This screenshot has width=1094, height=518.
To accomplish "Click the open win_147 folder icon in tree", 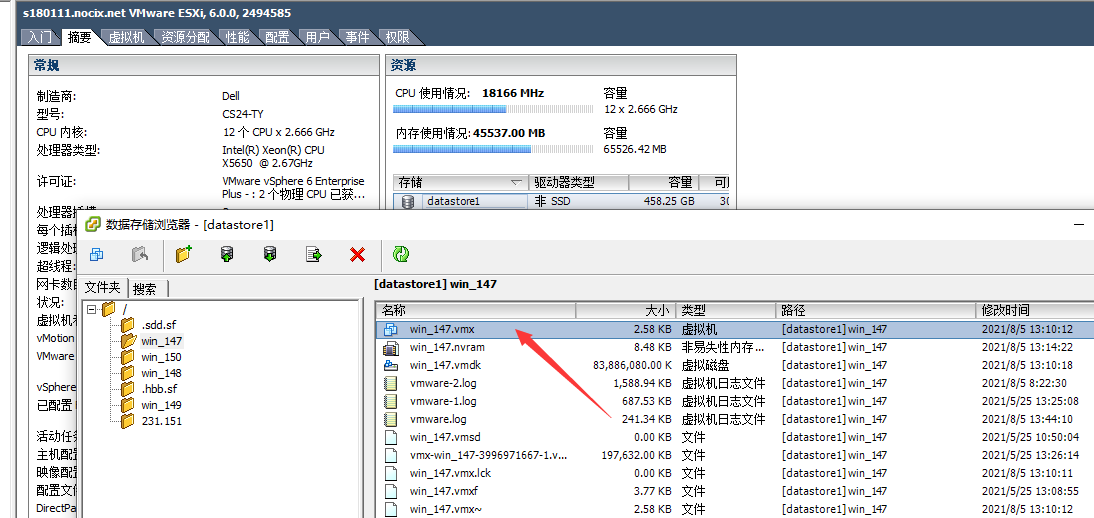I will pos(128,341).
